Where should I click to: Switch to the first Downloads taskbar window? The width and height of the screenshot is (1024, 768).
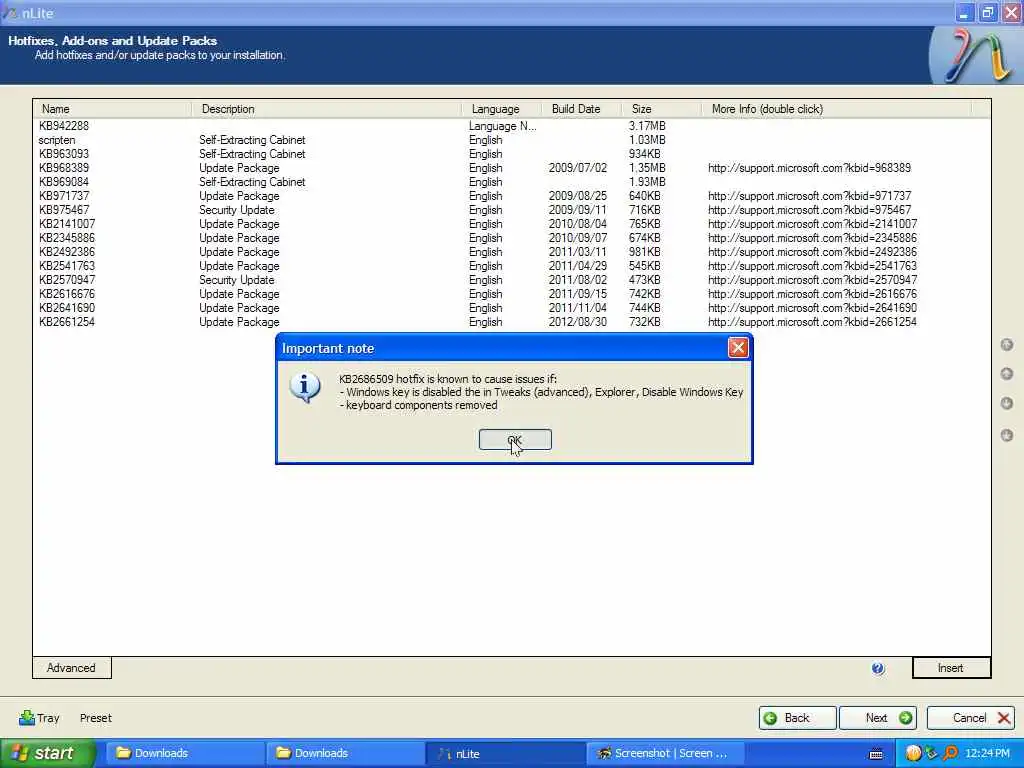tap(183, 754)
